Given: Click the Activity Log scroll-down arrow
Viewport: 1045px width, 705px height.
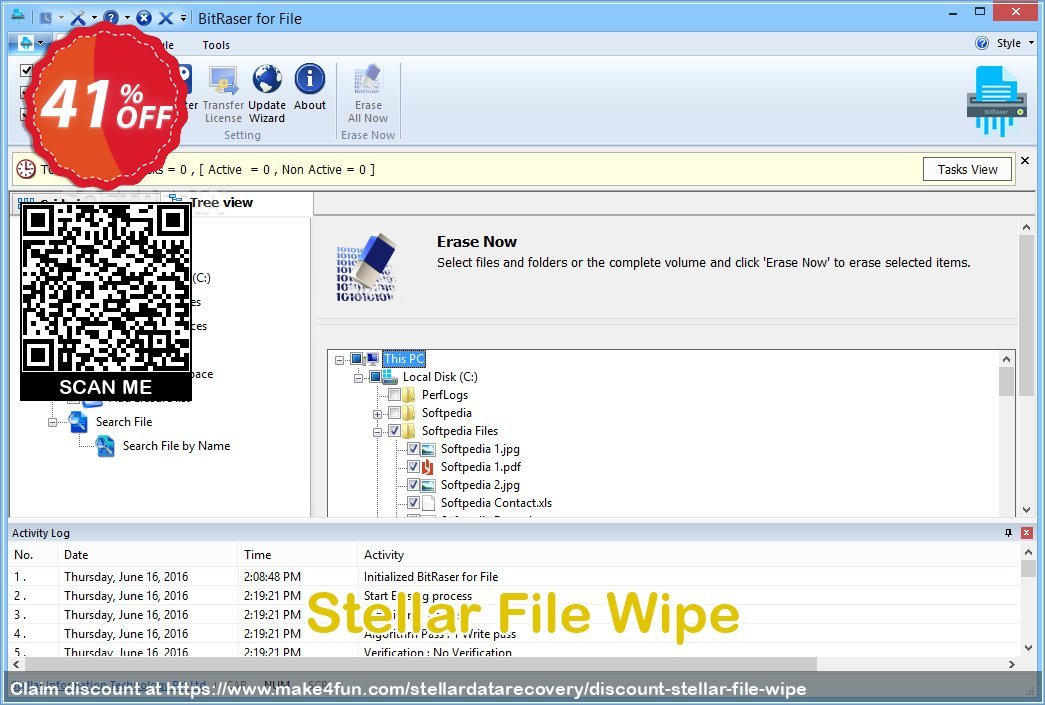Looking at the screenshot, I should pyautogui.click(x=1028, y=648).
